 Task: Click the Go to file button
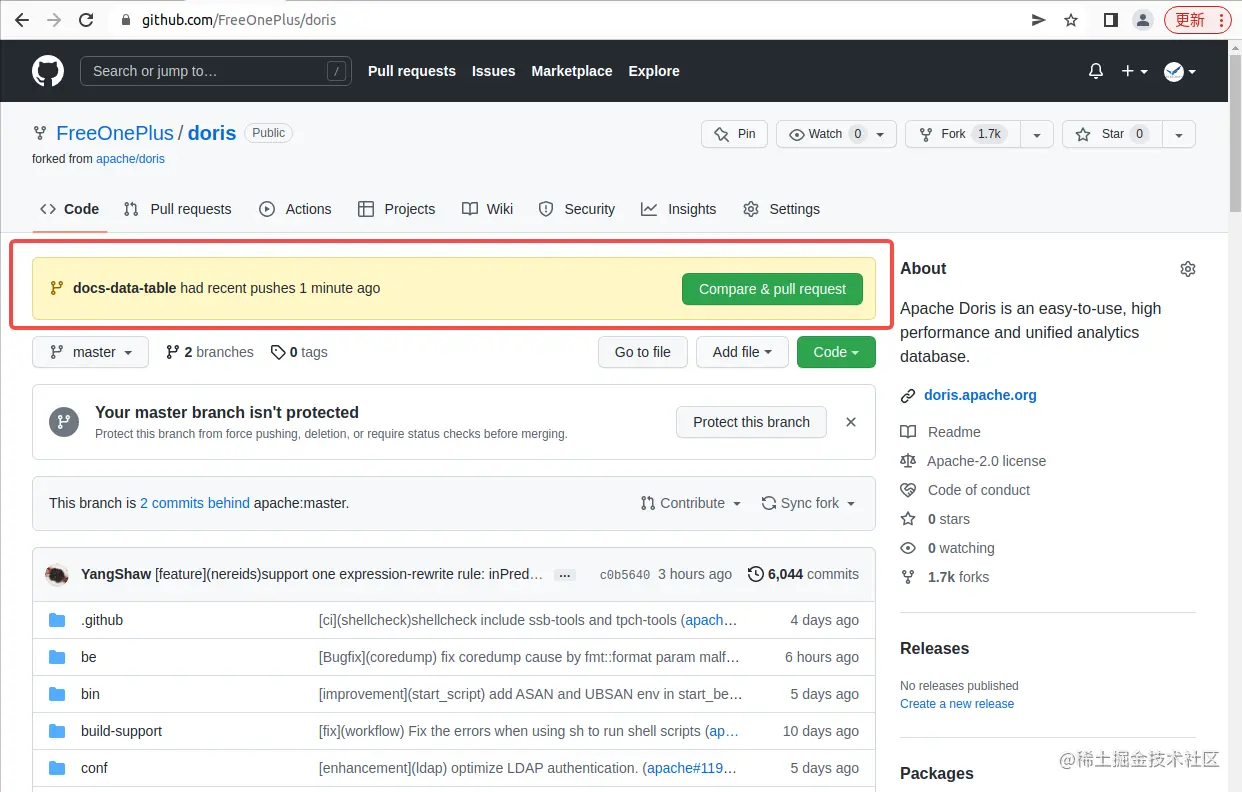(643, 352)
